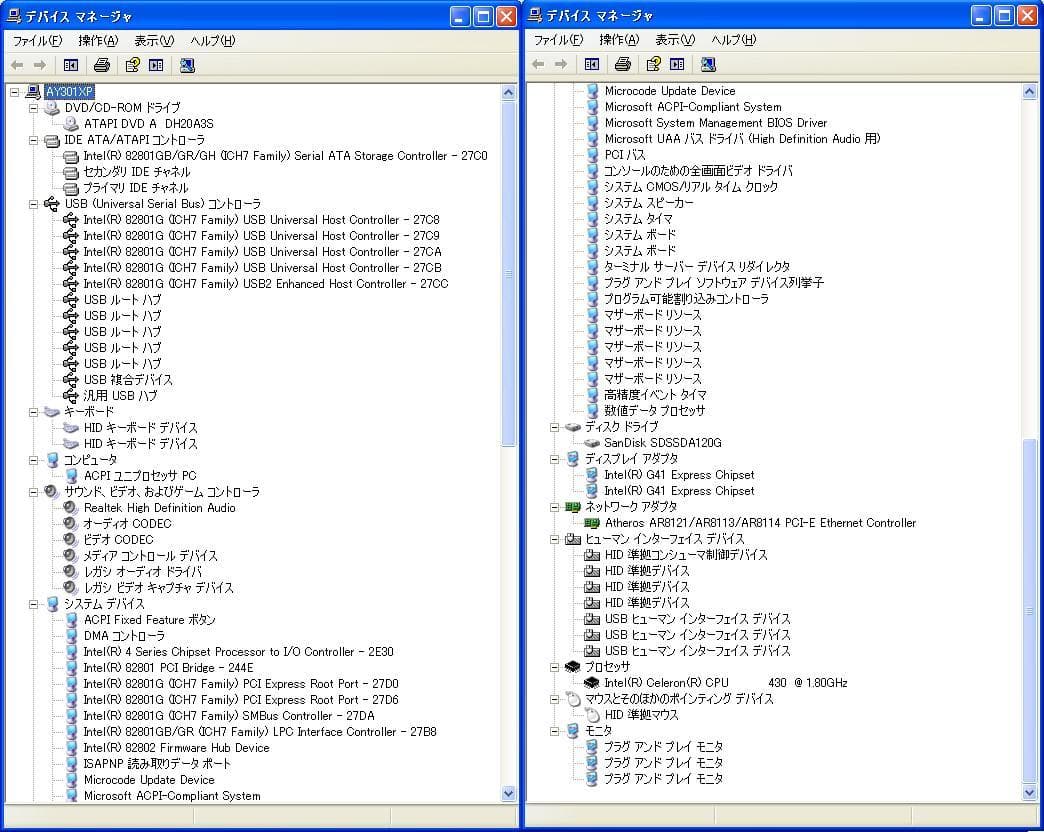Open the 表示(V) menu
This screenshot has width=1044, height=832.
point(151,40)
